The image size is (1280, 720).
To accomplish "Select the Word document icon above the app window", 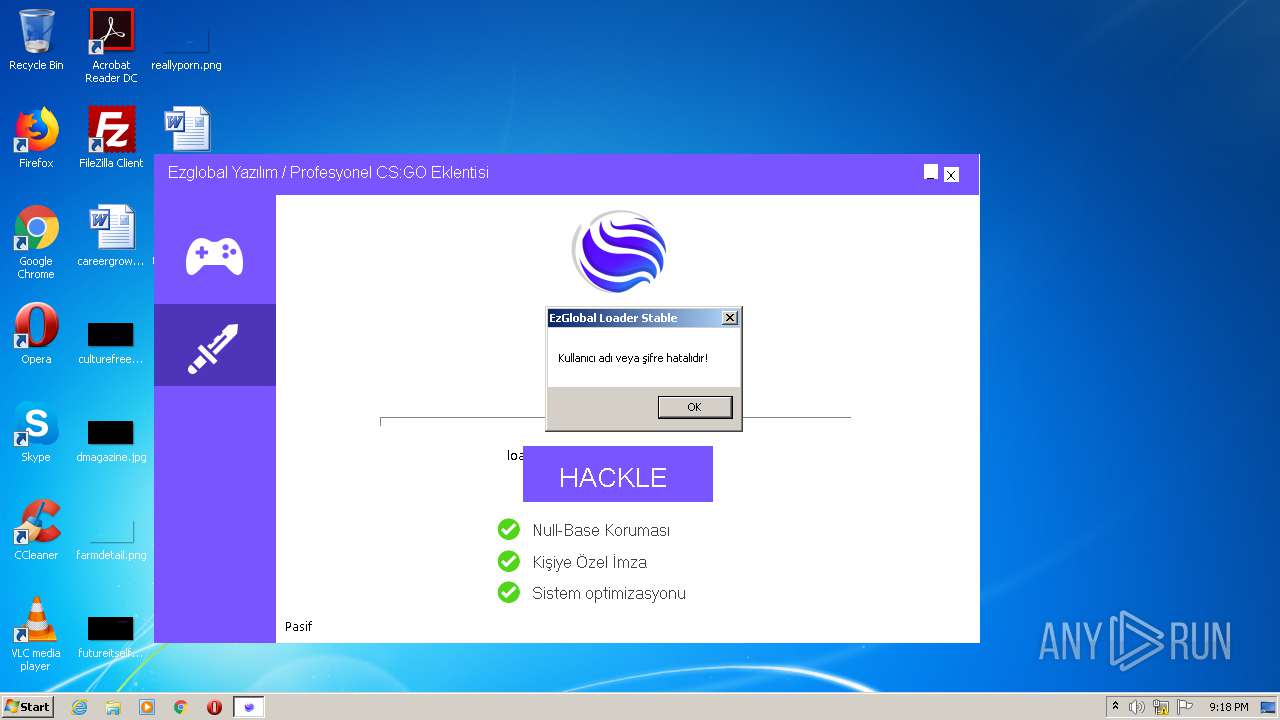I will point(187,129).
